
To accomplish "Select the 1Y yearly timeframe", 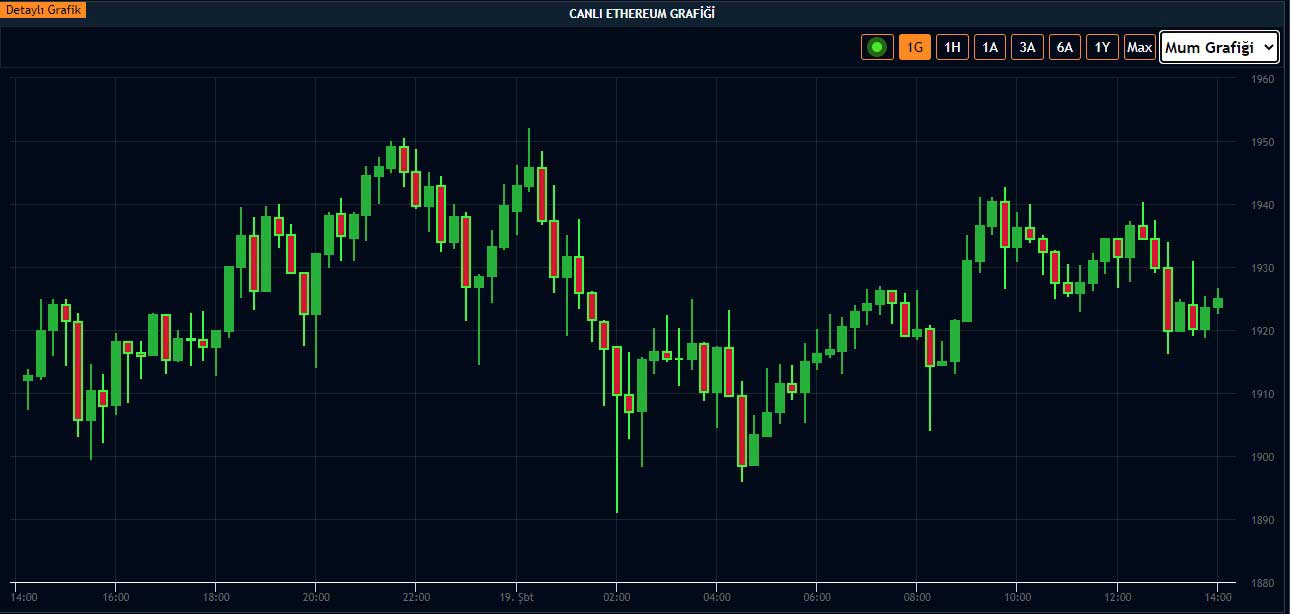I will point(1102,47).
